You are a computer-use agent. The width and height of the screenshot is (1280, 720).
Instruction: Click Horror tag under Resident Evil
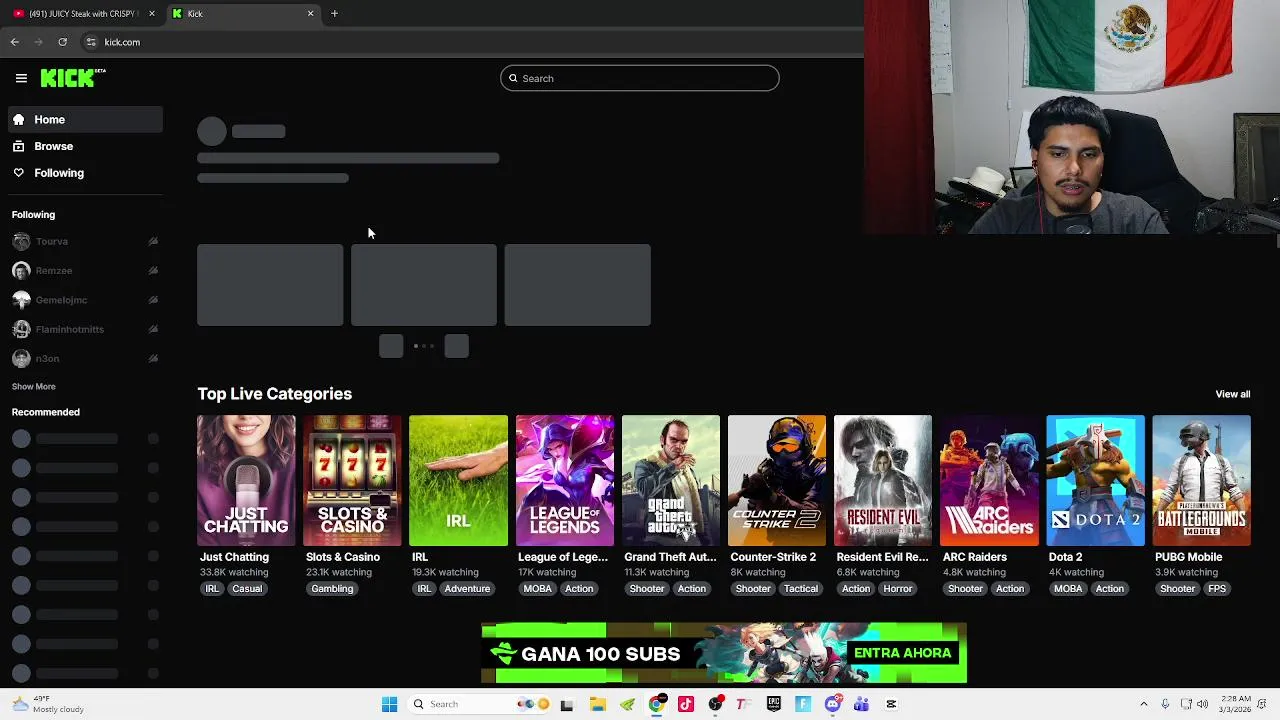pos(897,589)
